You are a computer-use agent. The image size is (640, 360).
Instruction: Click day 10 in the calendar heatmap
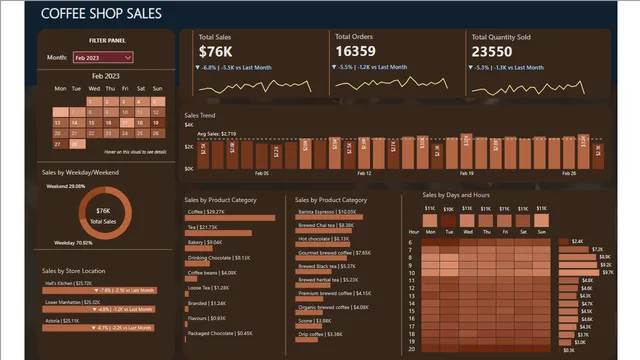coord(126,112)
